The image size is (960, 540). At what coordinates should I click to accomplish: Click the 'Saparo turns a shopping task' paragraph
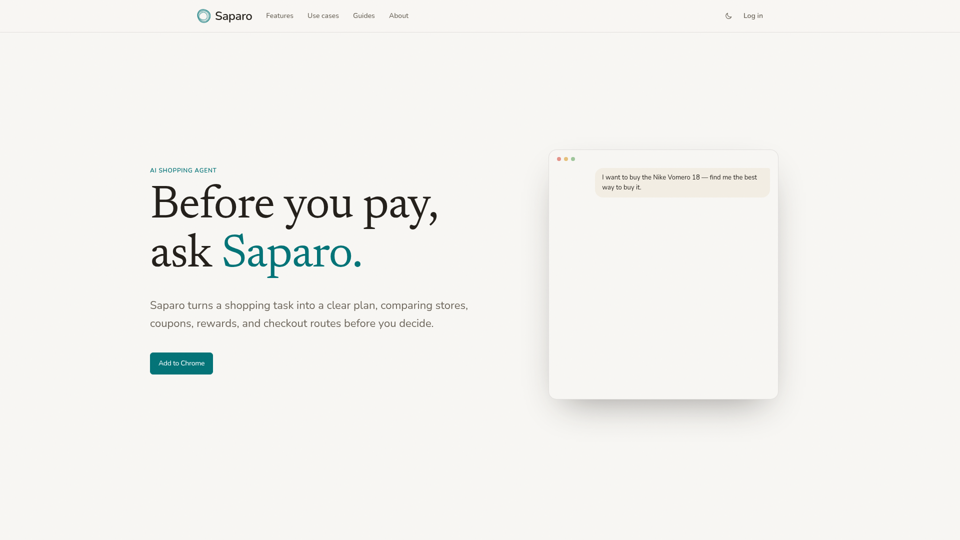[309, 314]
